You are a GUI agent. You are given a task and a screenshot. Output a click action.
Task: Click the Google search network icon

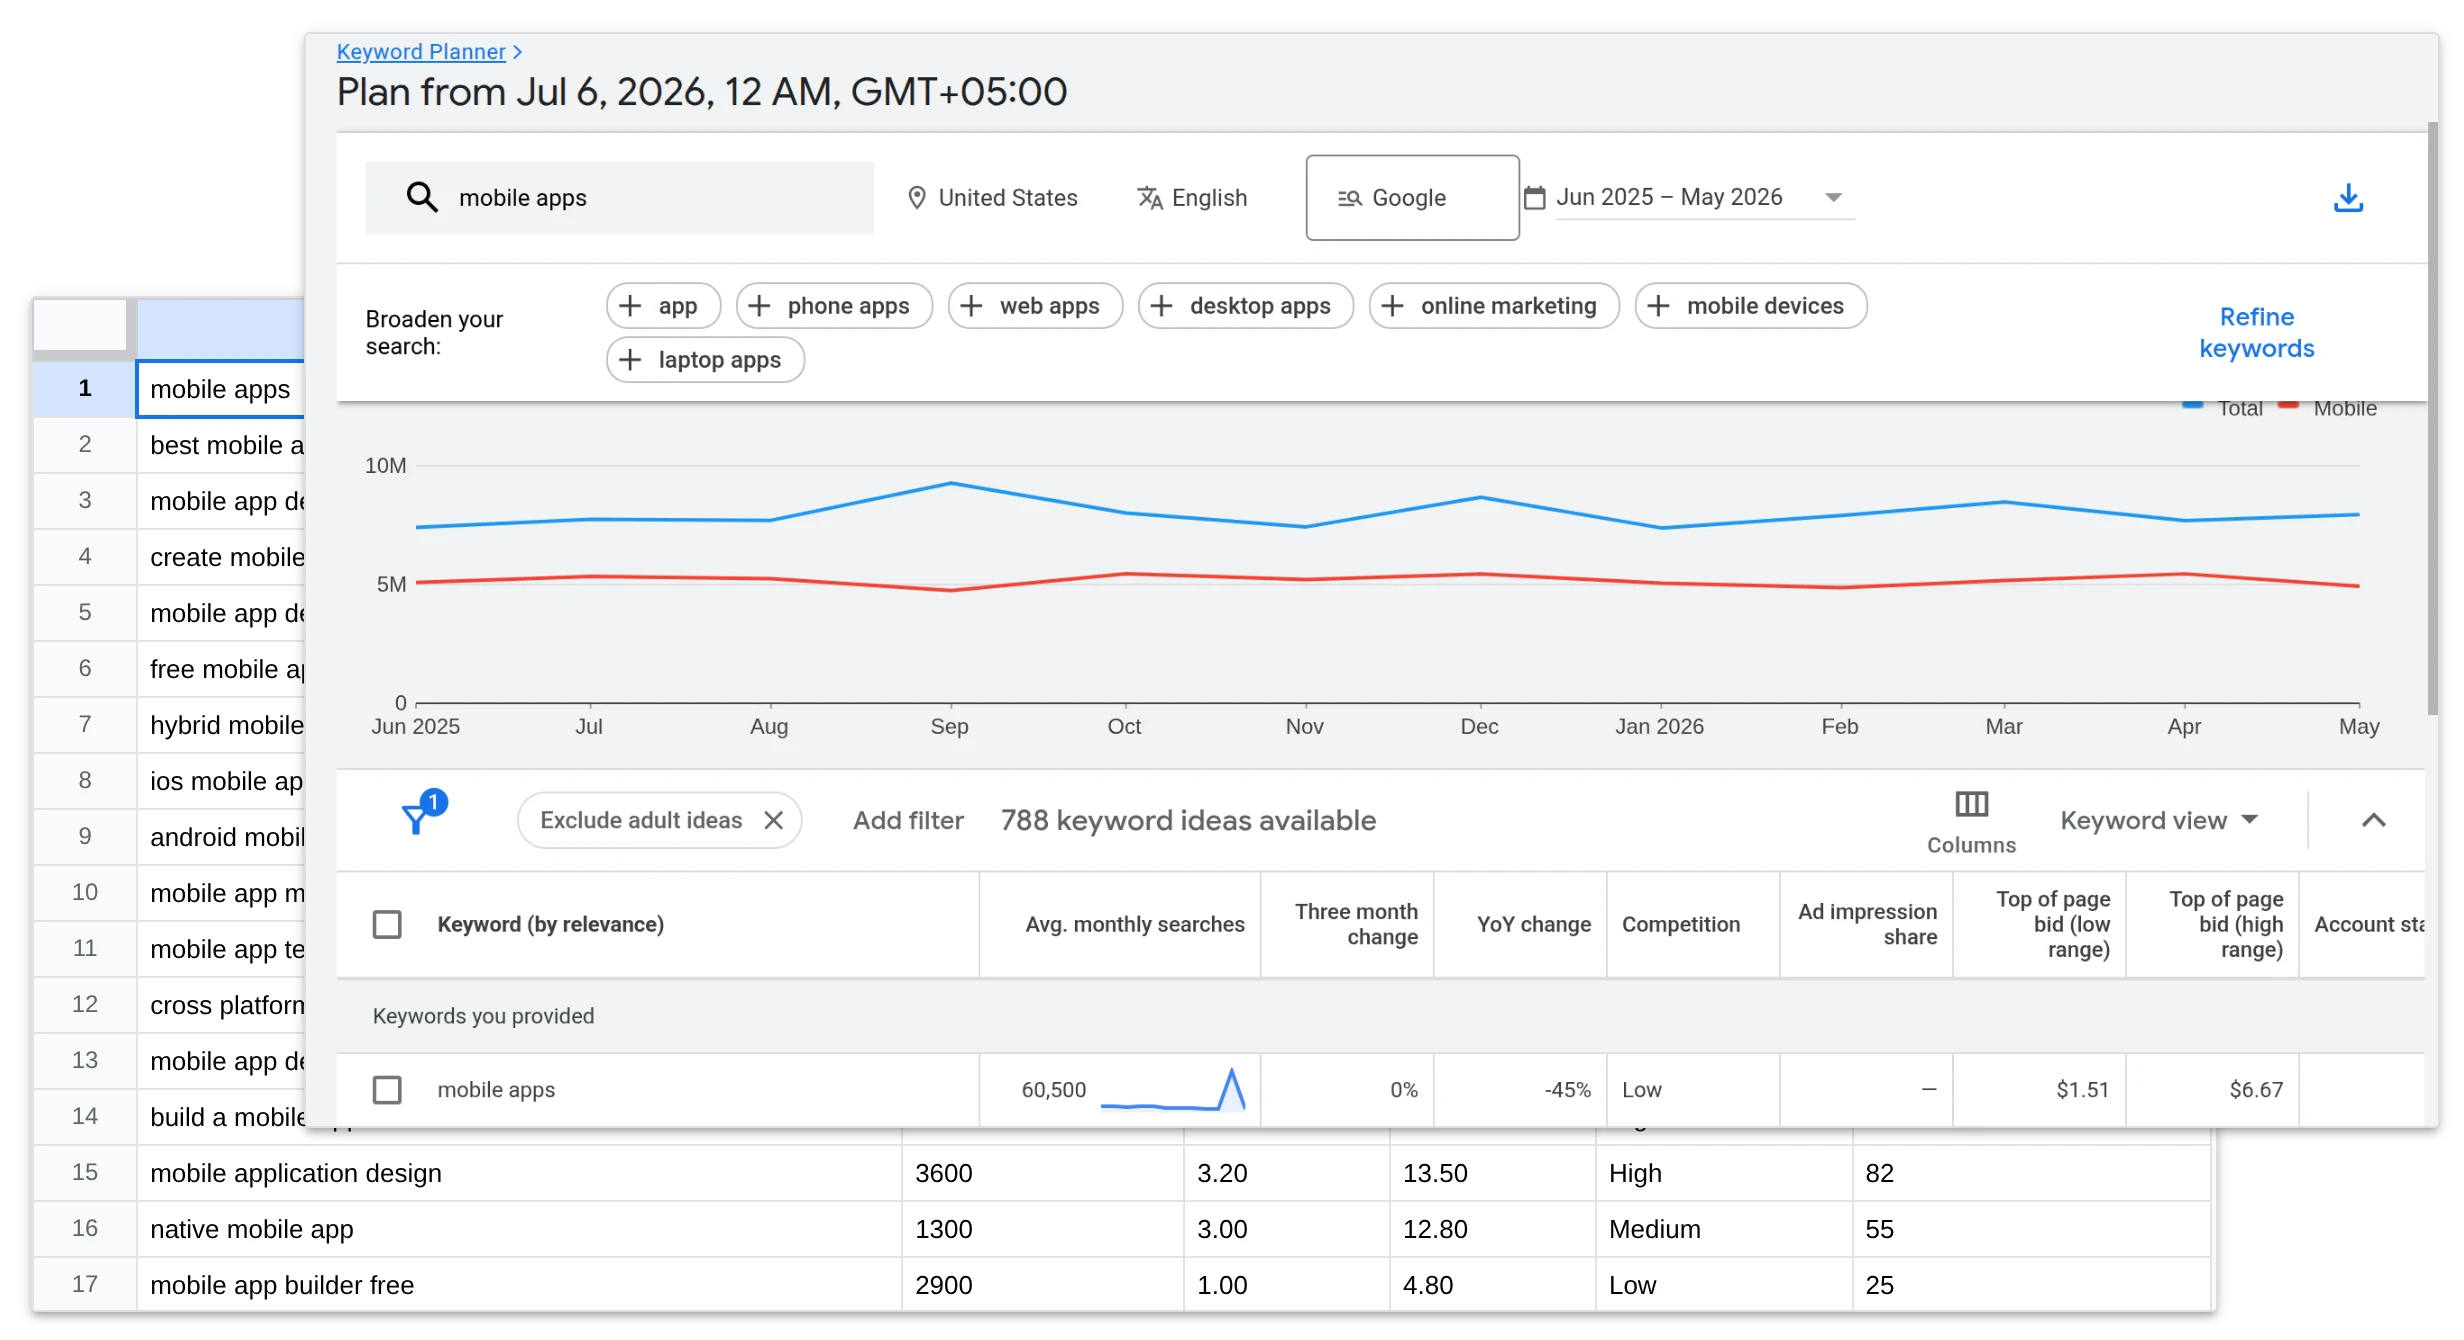(x=1349, y=198)
